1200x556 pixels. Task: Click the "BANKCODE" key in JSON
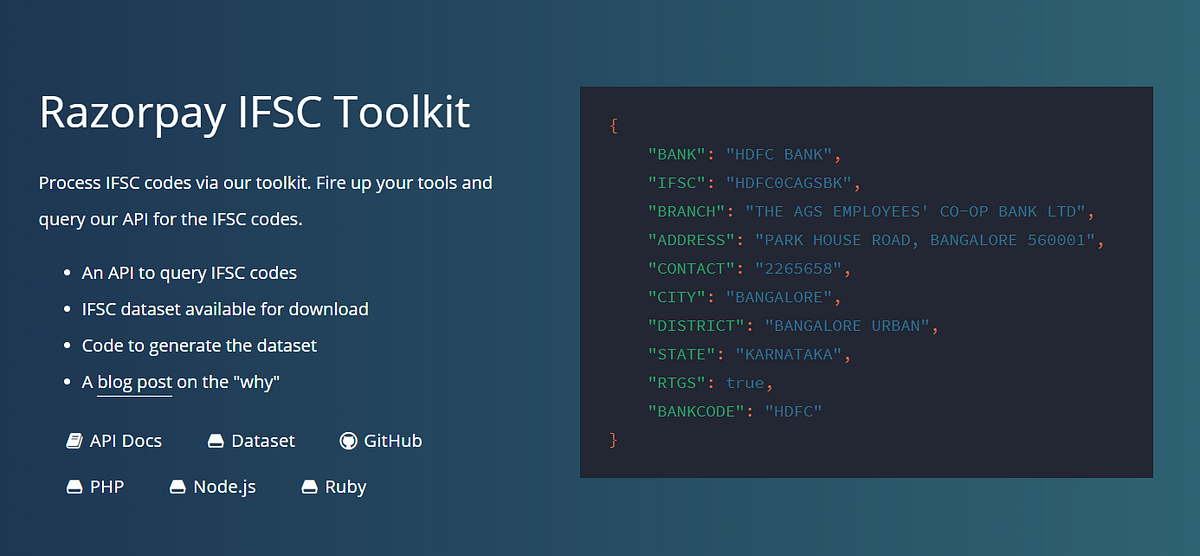pos(697,411)
